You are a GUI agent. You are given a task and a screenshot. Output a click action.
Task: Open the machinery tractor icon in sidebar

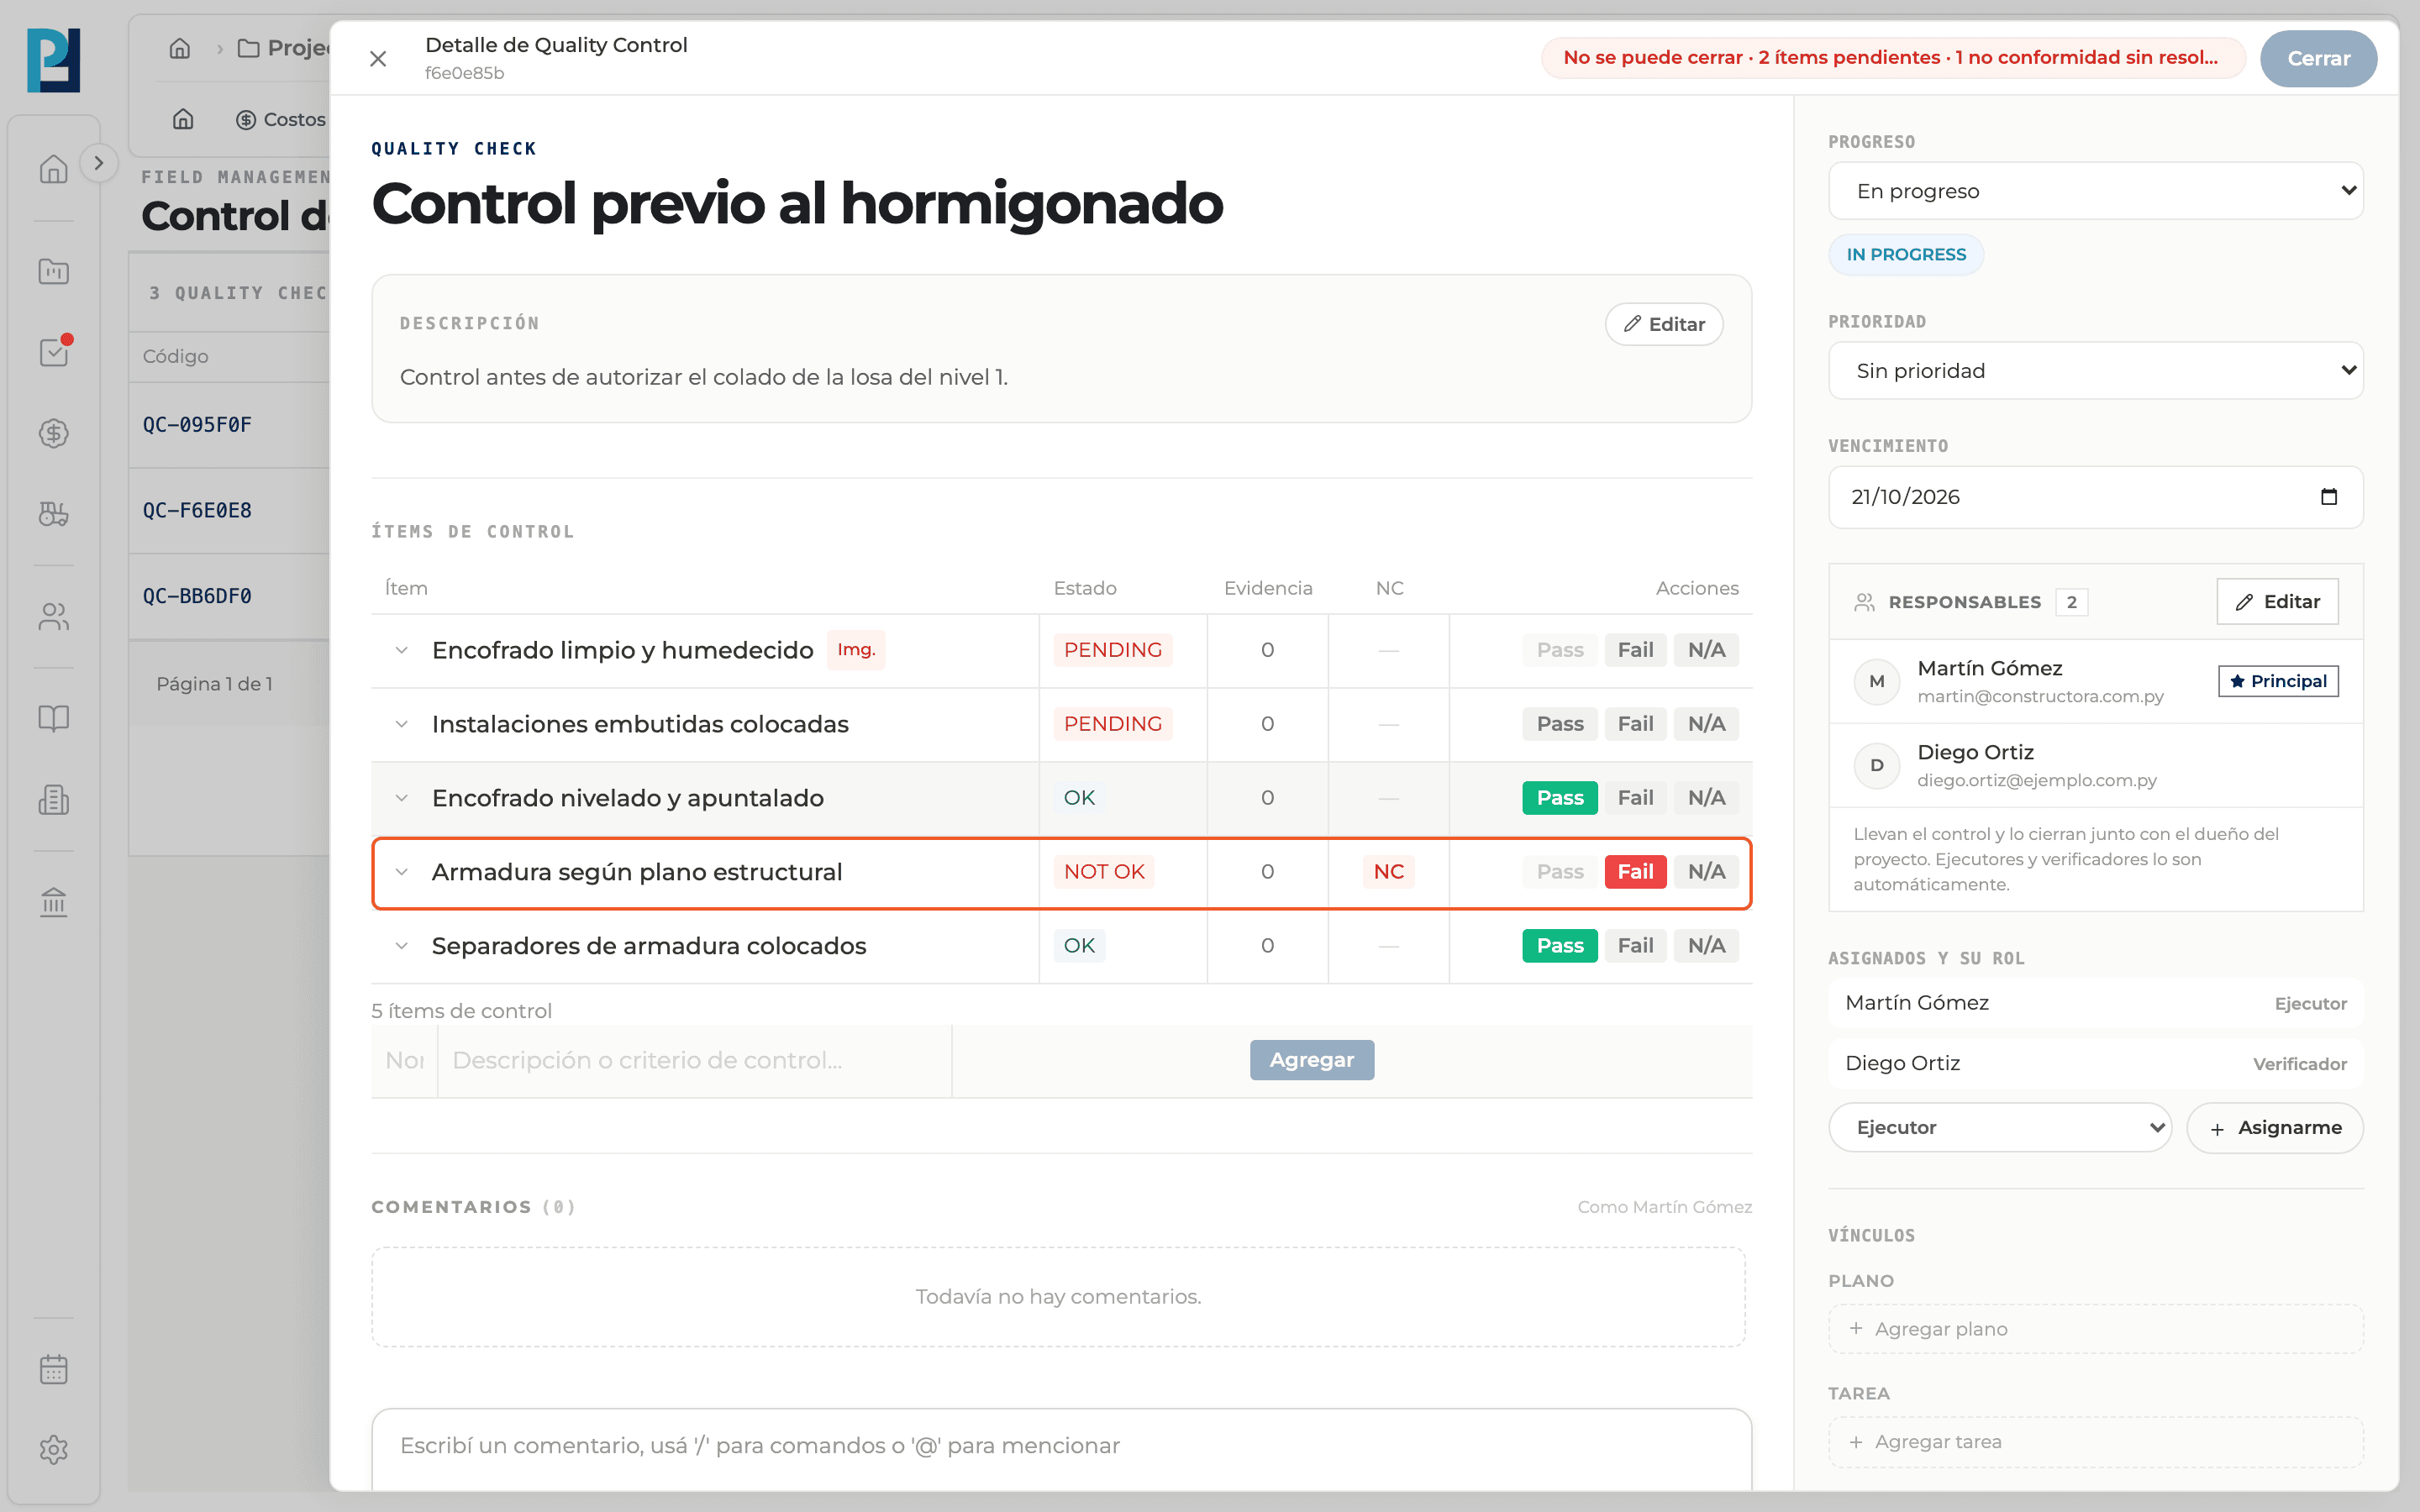54,514
